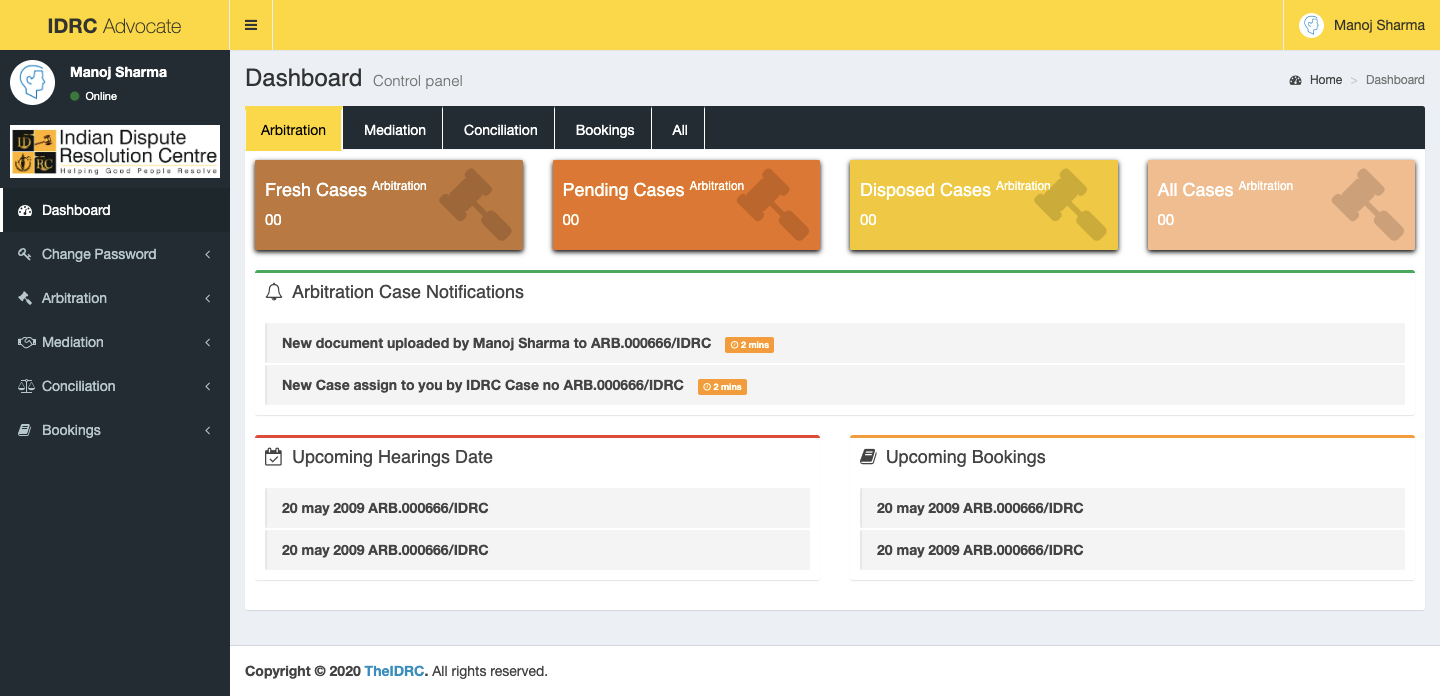The width and height of the screenshot is (1440, 696).
Task: Open the All tab
Action: pyautogui.click(x=680, y=130)
